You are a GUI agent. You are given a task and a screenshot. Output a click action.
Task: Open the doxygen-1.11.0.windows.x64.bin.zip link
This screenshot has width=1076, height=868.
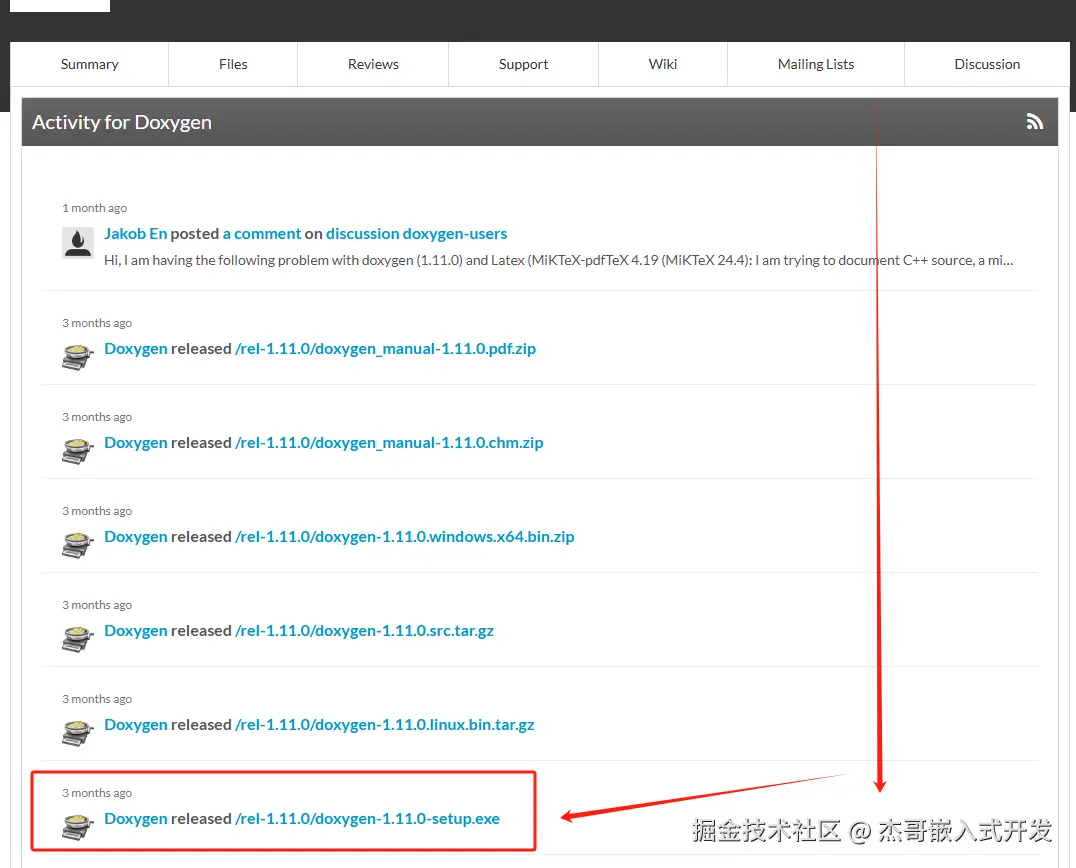[x=405, y=537]
